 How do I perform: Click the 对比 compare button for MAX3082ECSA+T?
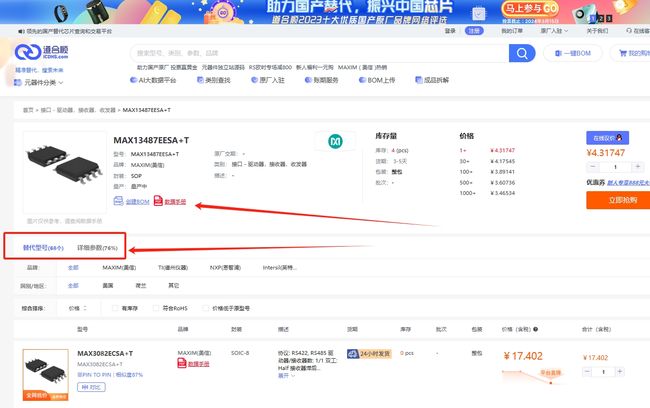91,387
